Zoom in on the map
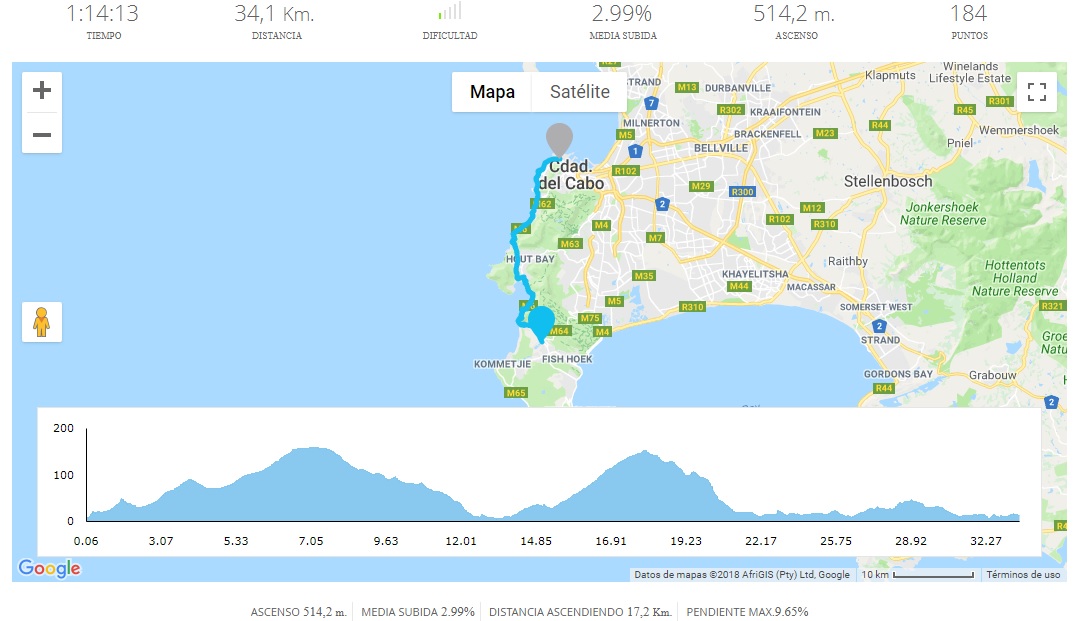1081x621 pixels. click(42, 91)
